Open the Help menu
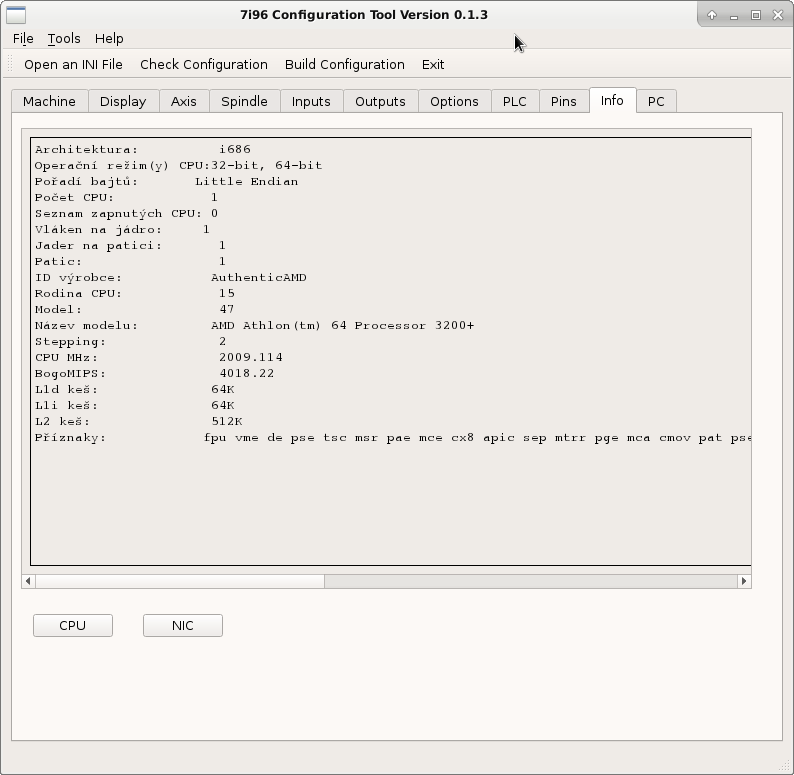 coord(109,38)
